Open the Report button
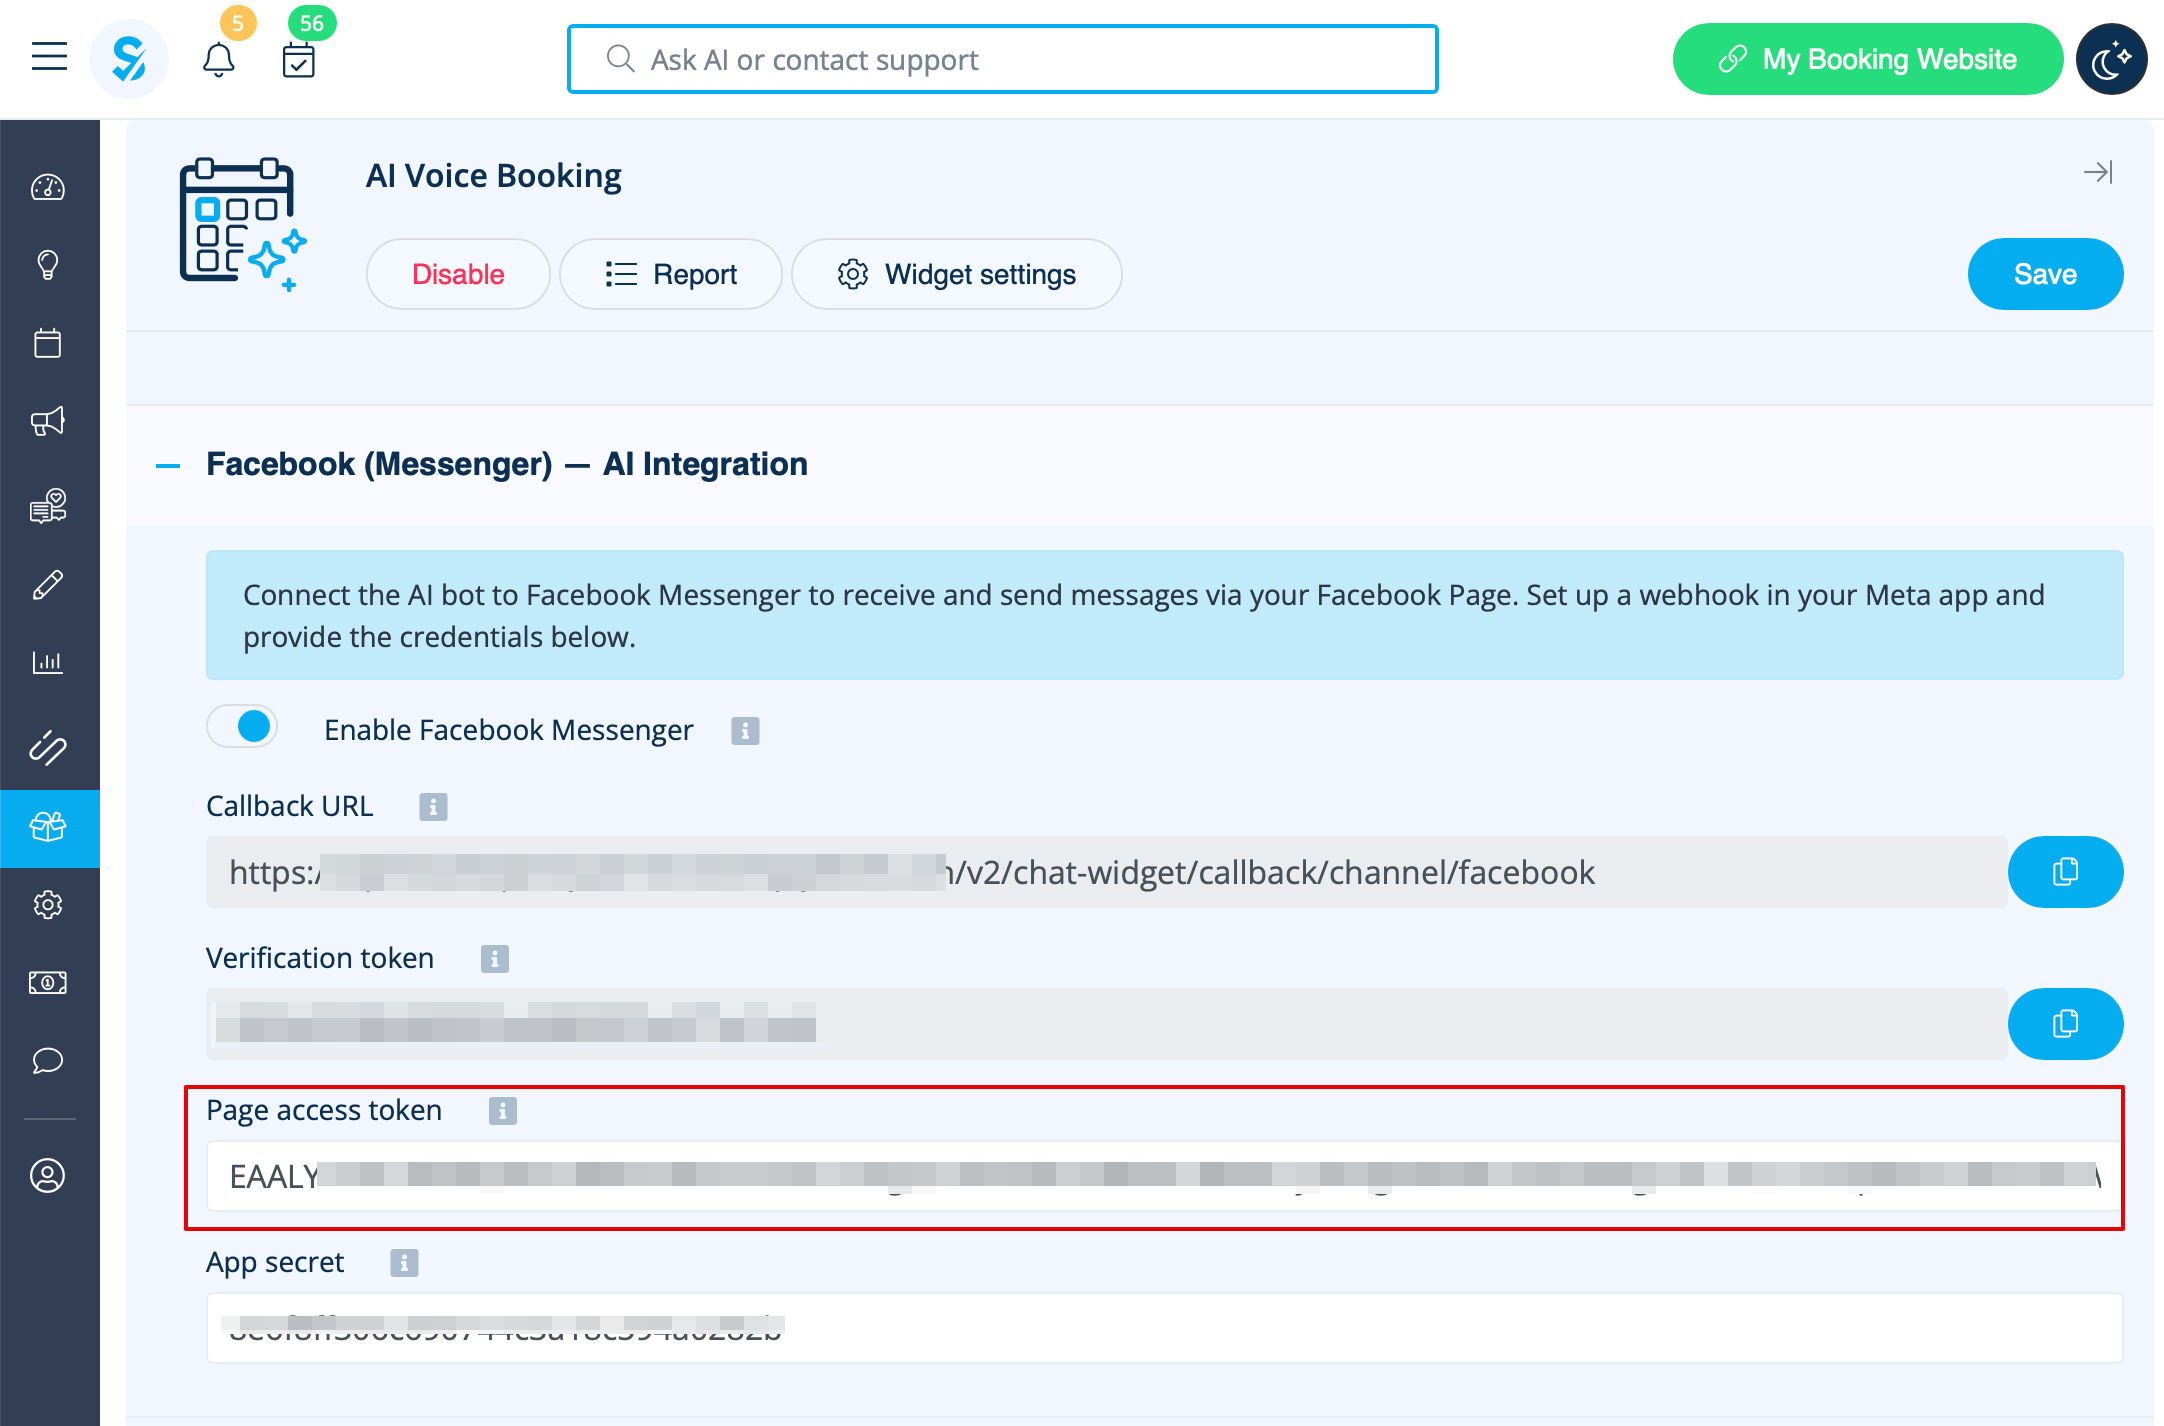This screenshot has height=1426, width=2164. pyautogui.click(x=670, y=274)
